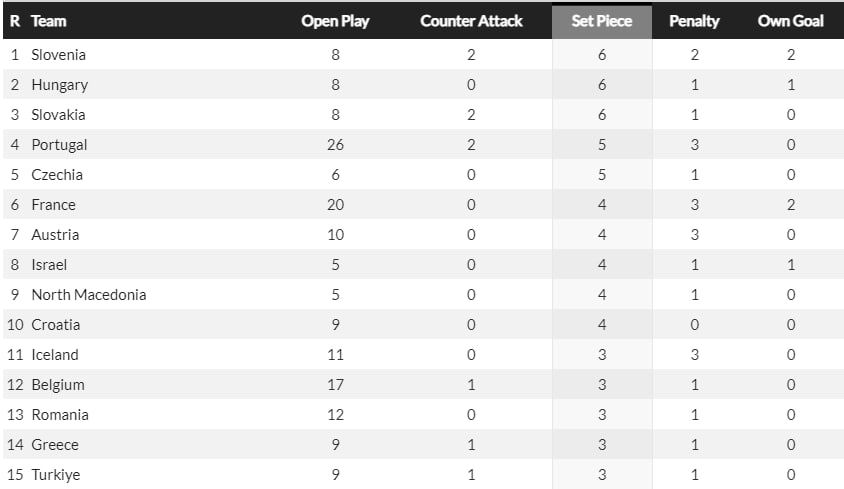Sort by Own Goal column header
Screen dimensions: 844x489
point(790,21)
